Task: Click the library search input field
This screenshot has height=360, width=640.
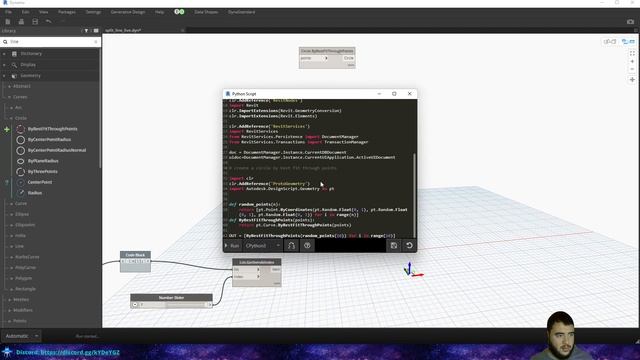Action: pyautogui.click(x=51, y=42)
